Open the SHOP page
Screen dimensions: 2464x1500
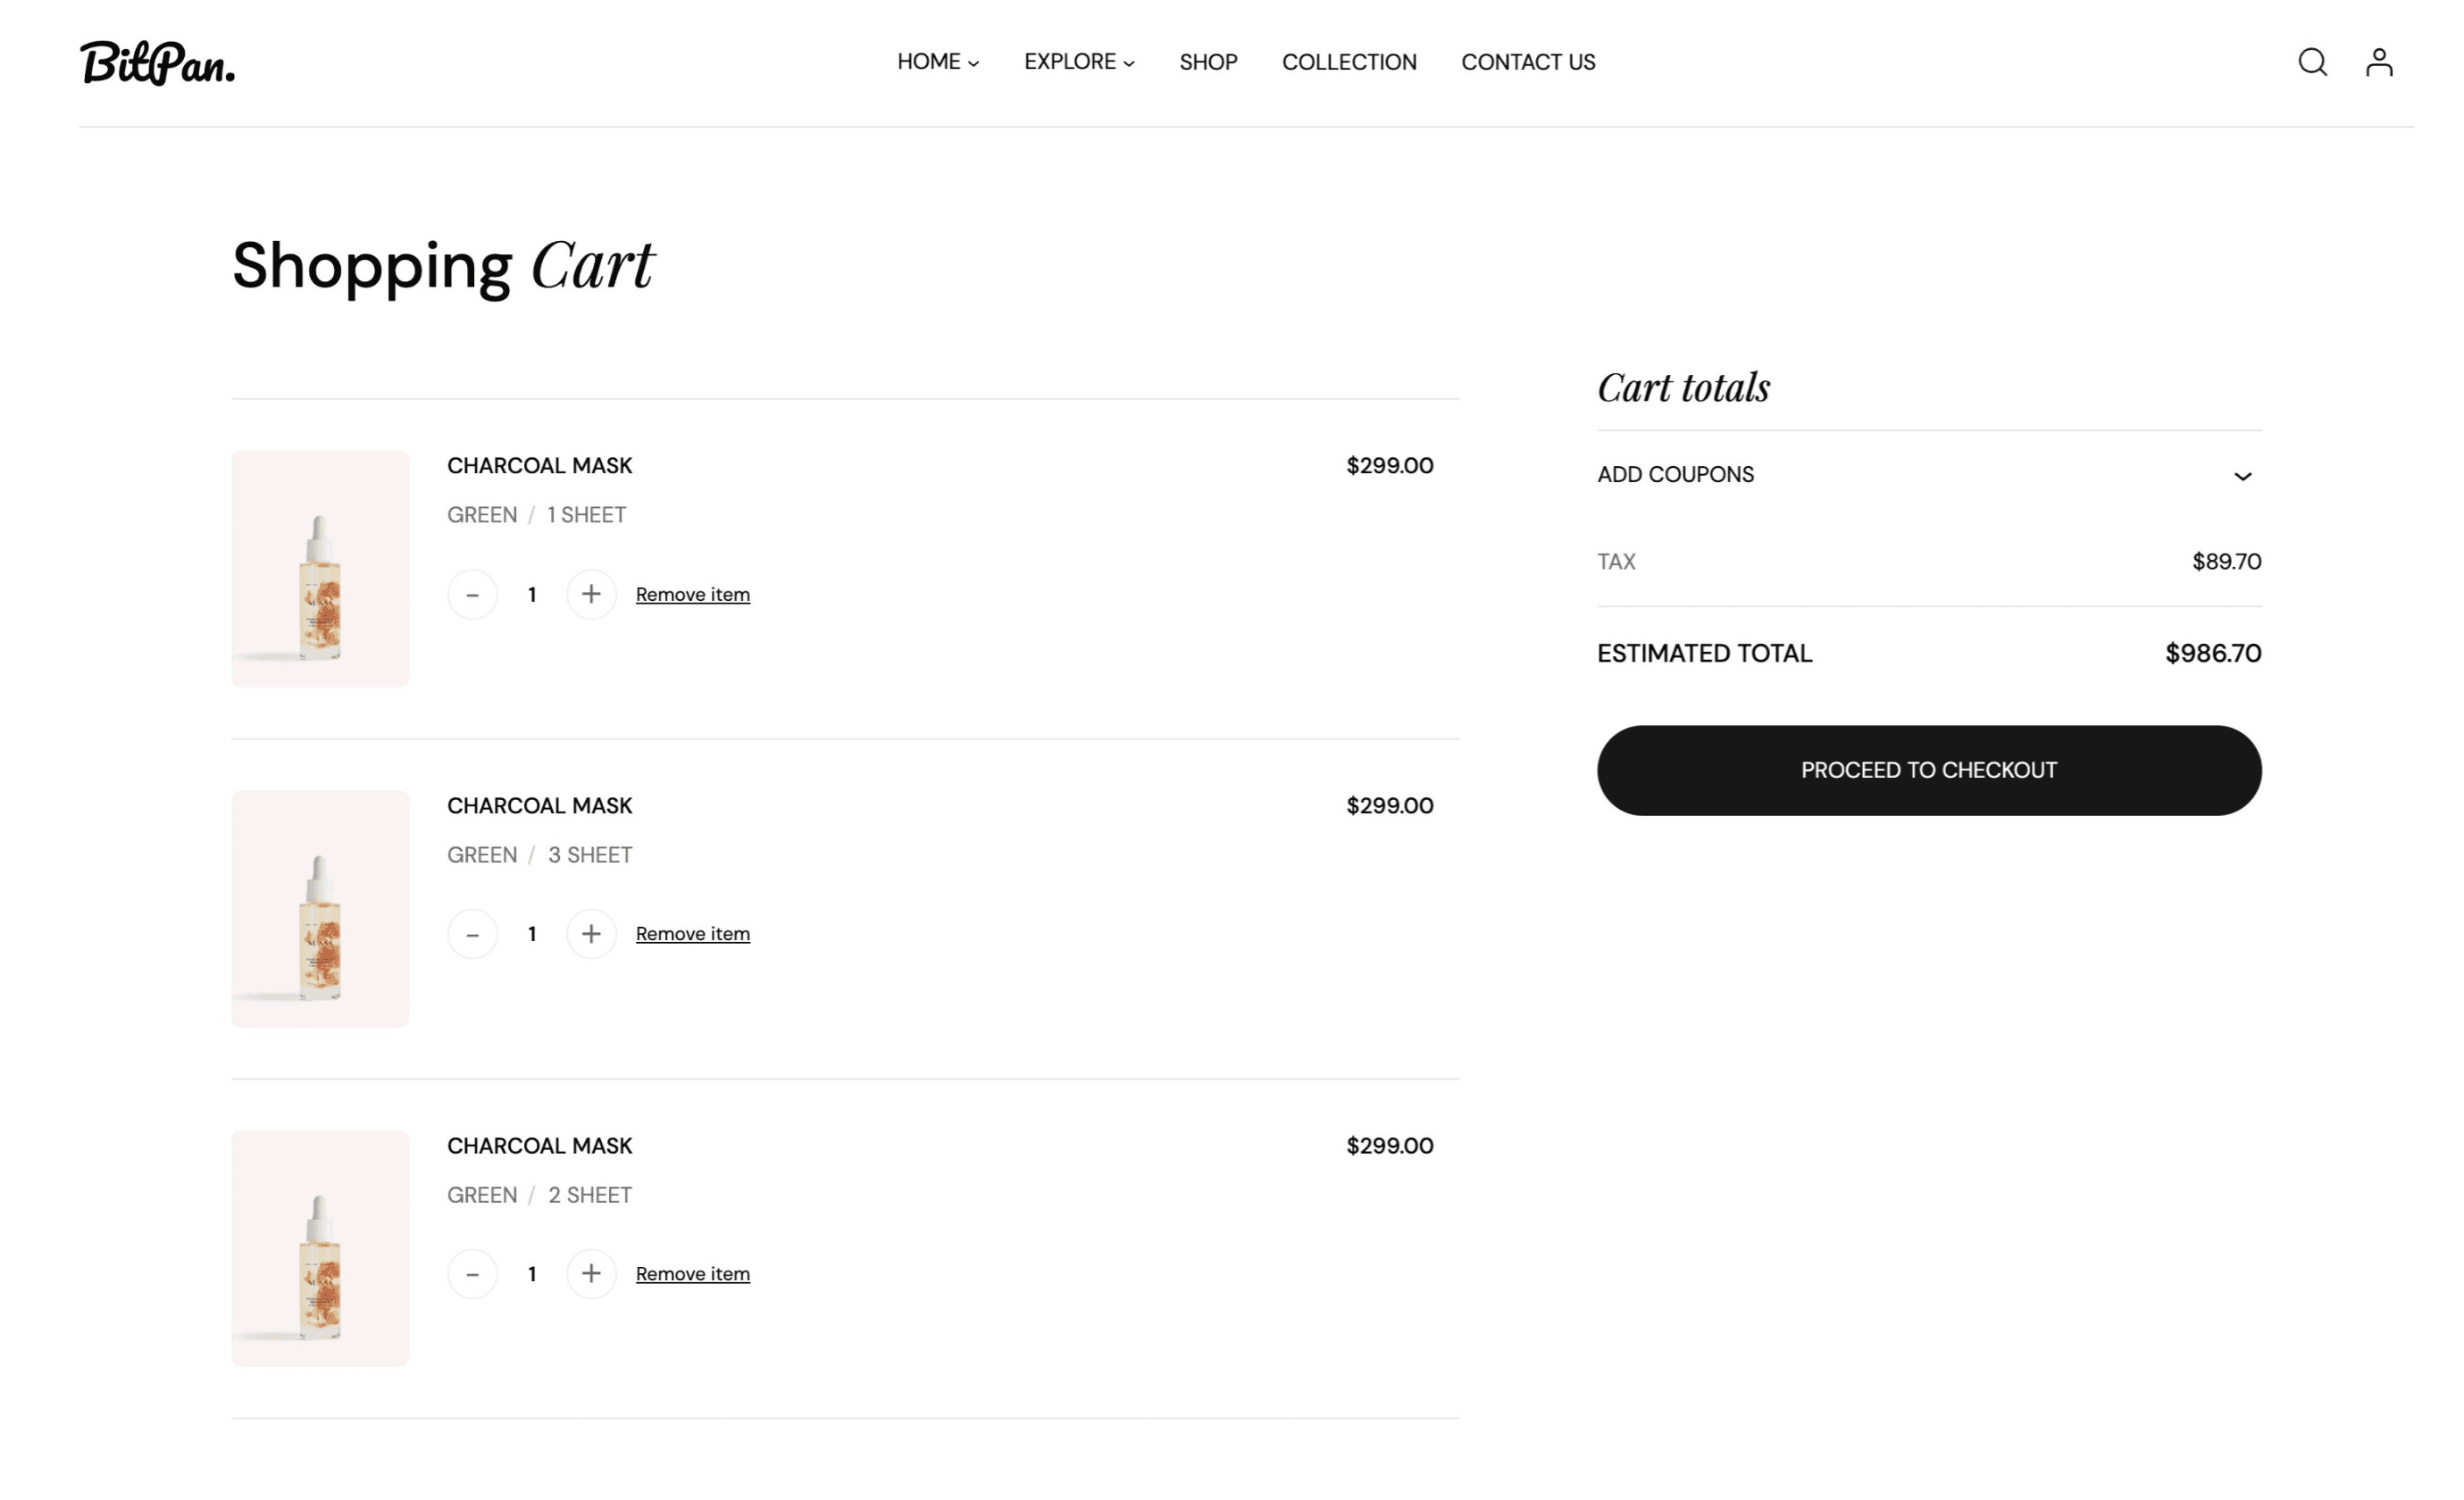tap(1208, 62)
